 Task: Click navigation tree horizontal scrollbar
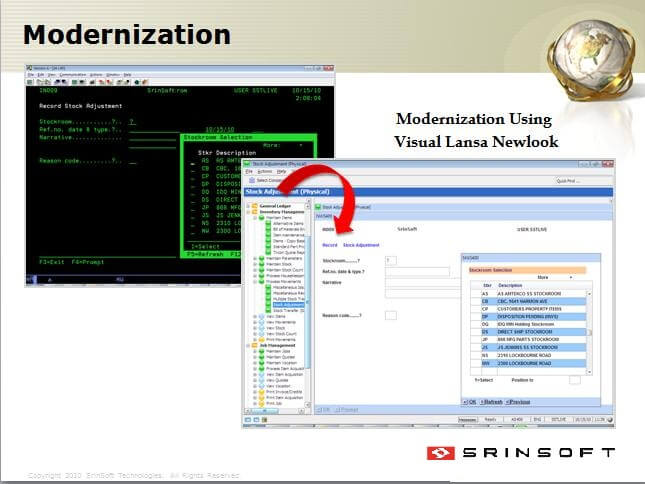click(276, 411)
